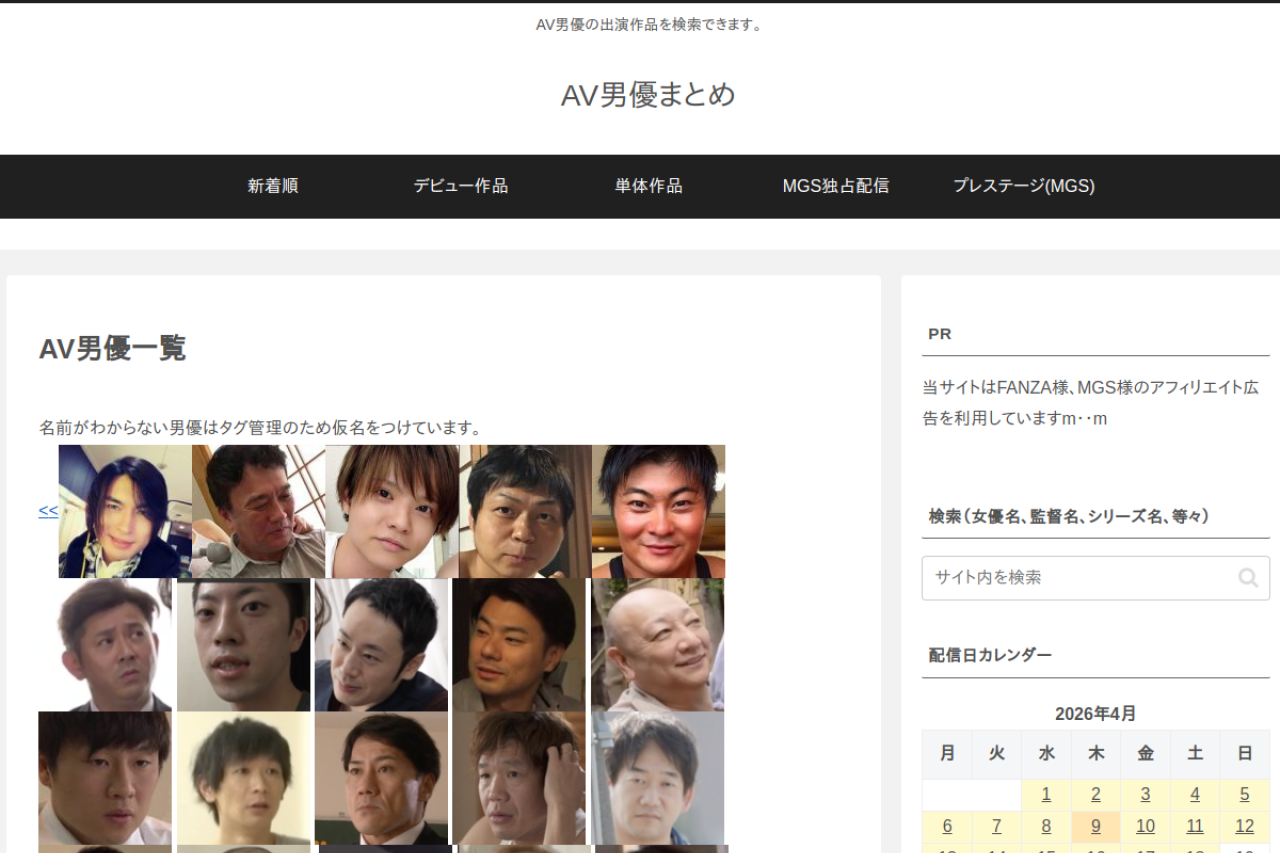Screen dimensions: 1280x853
Task: Click the search magnifier icon
Action: pos(1247,578)
